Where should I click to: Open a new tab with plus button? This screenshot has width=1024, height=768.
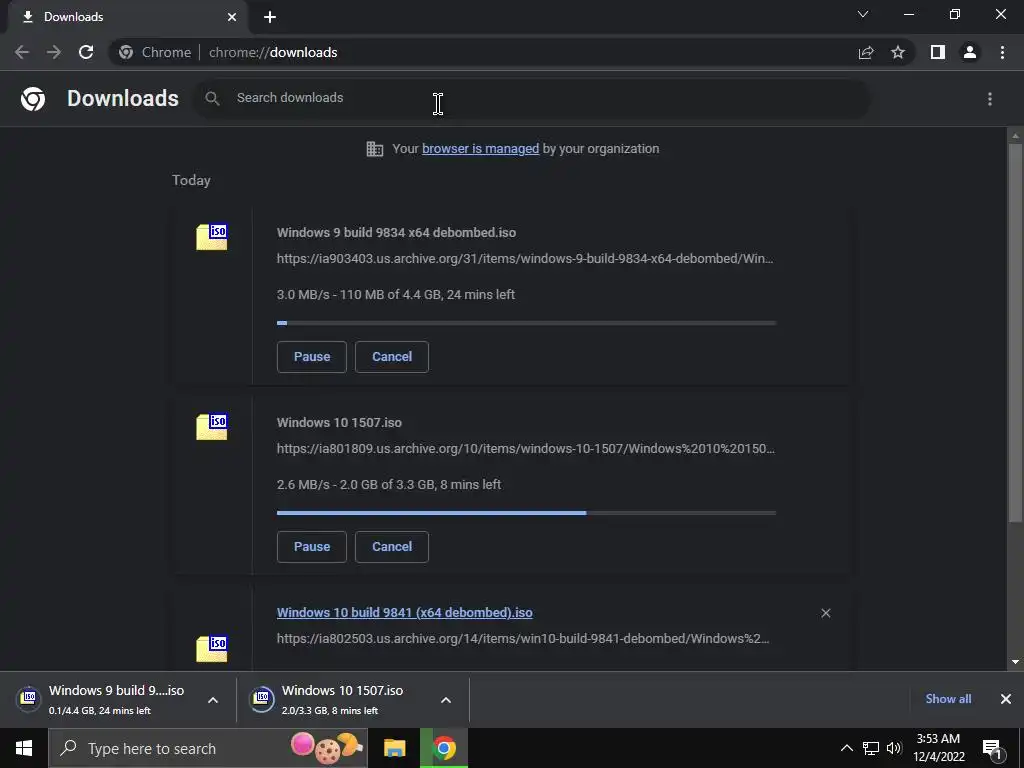click(x=270, y=17)
